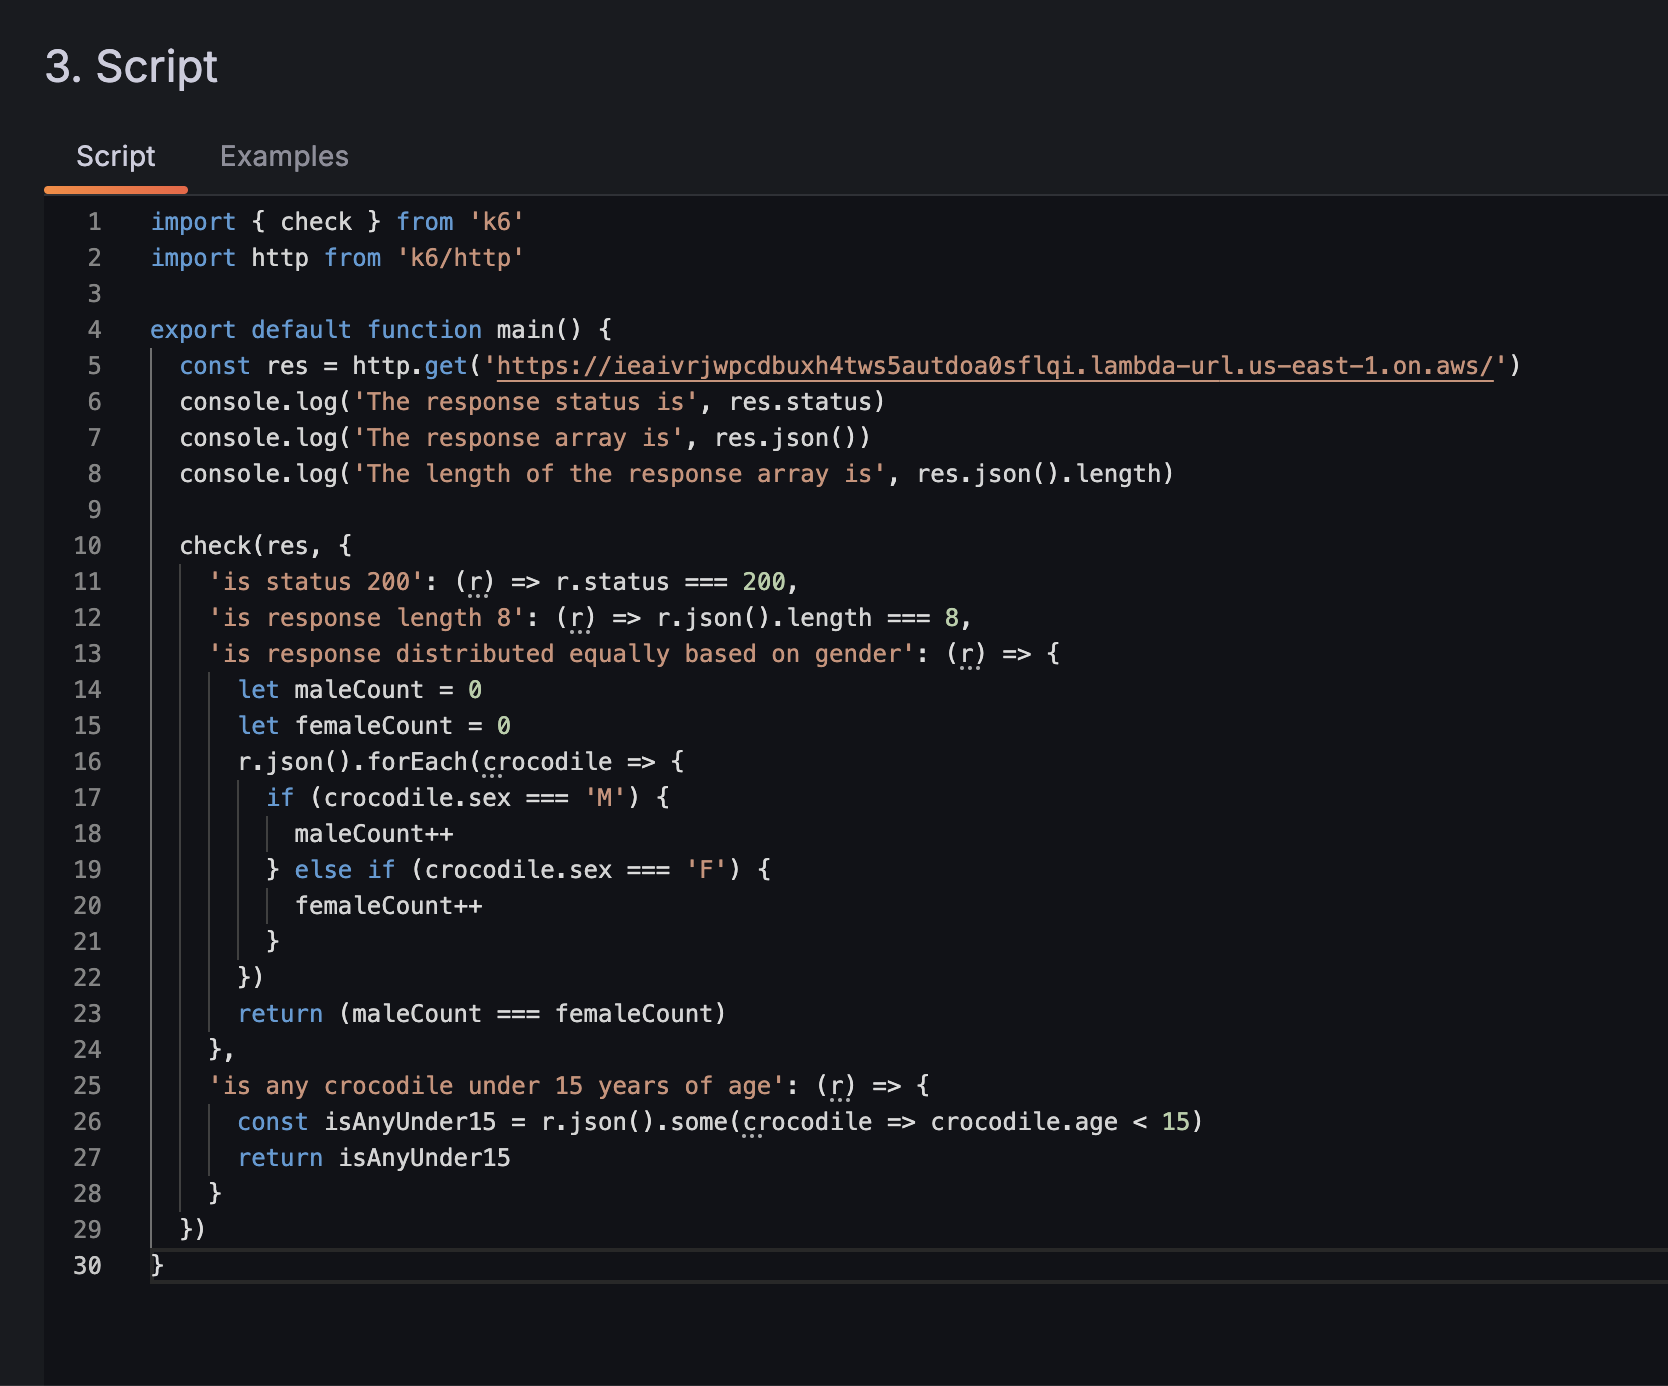1668x1386 pixels.
Task: Click 'The response array is' string
Action: coord(518,438)
